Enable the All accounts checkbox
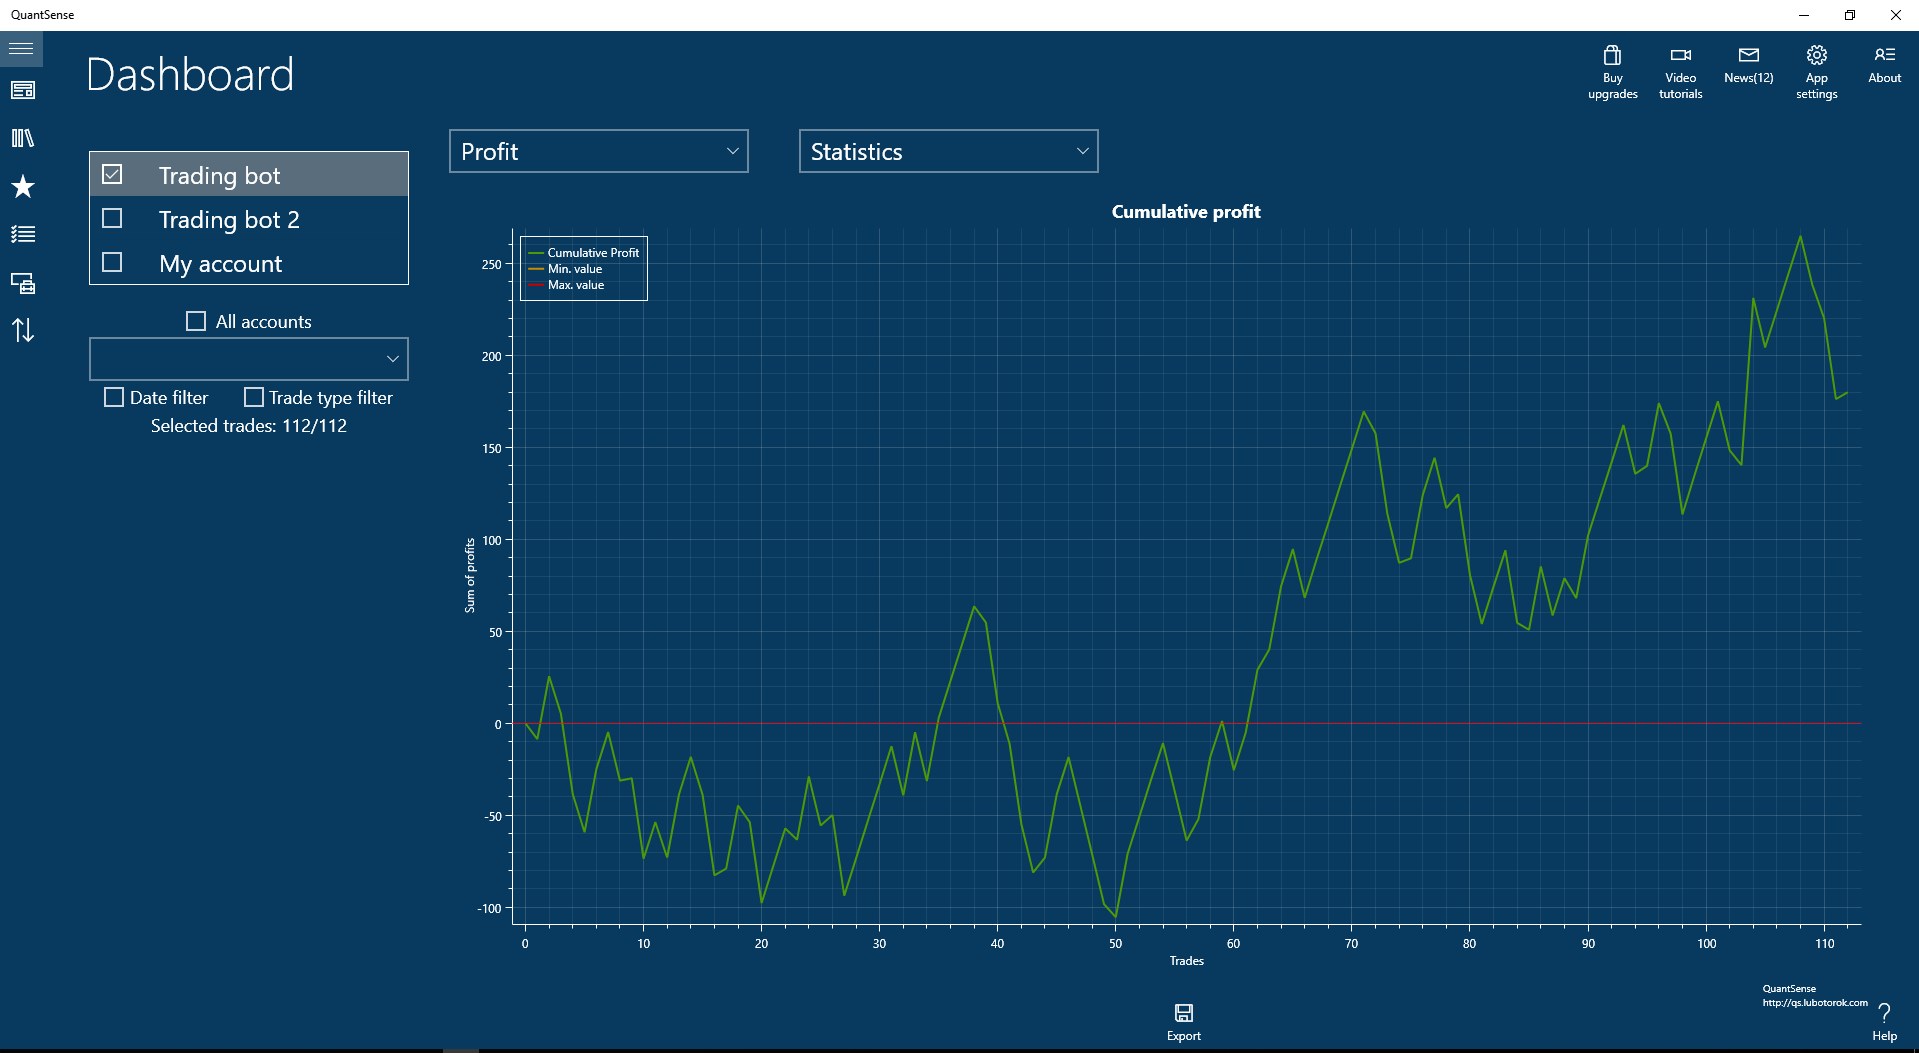The height and width of the screenshot is (1053, 1919). pos(195,320)
